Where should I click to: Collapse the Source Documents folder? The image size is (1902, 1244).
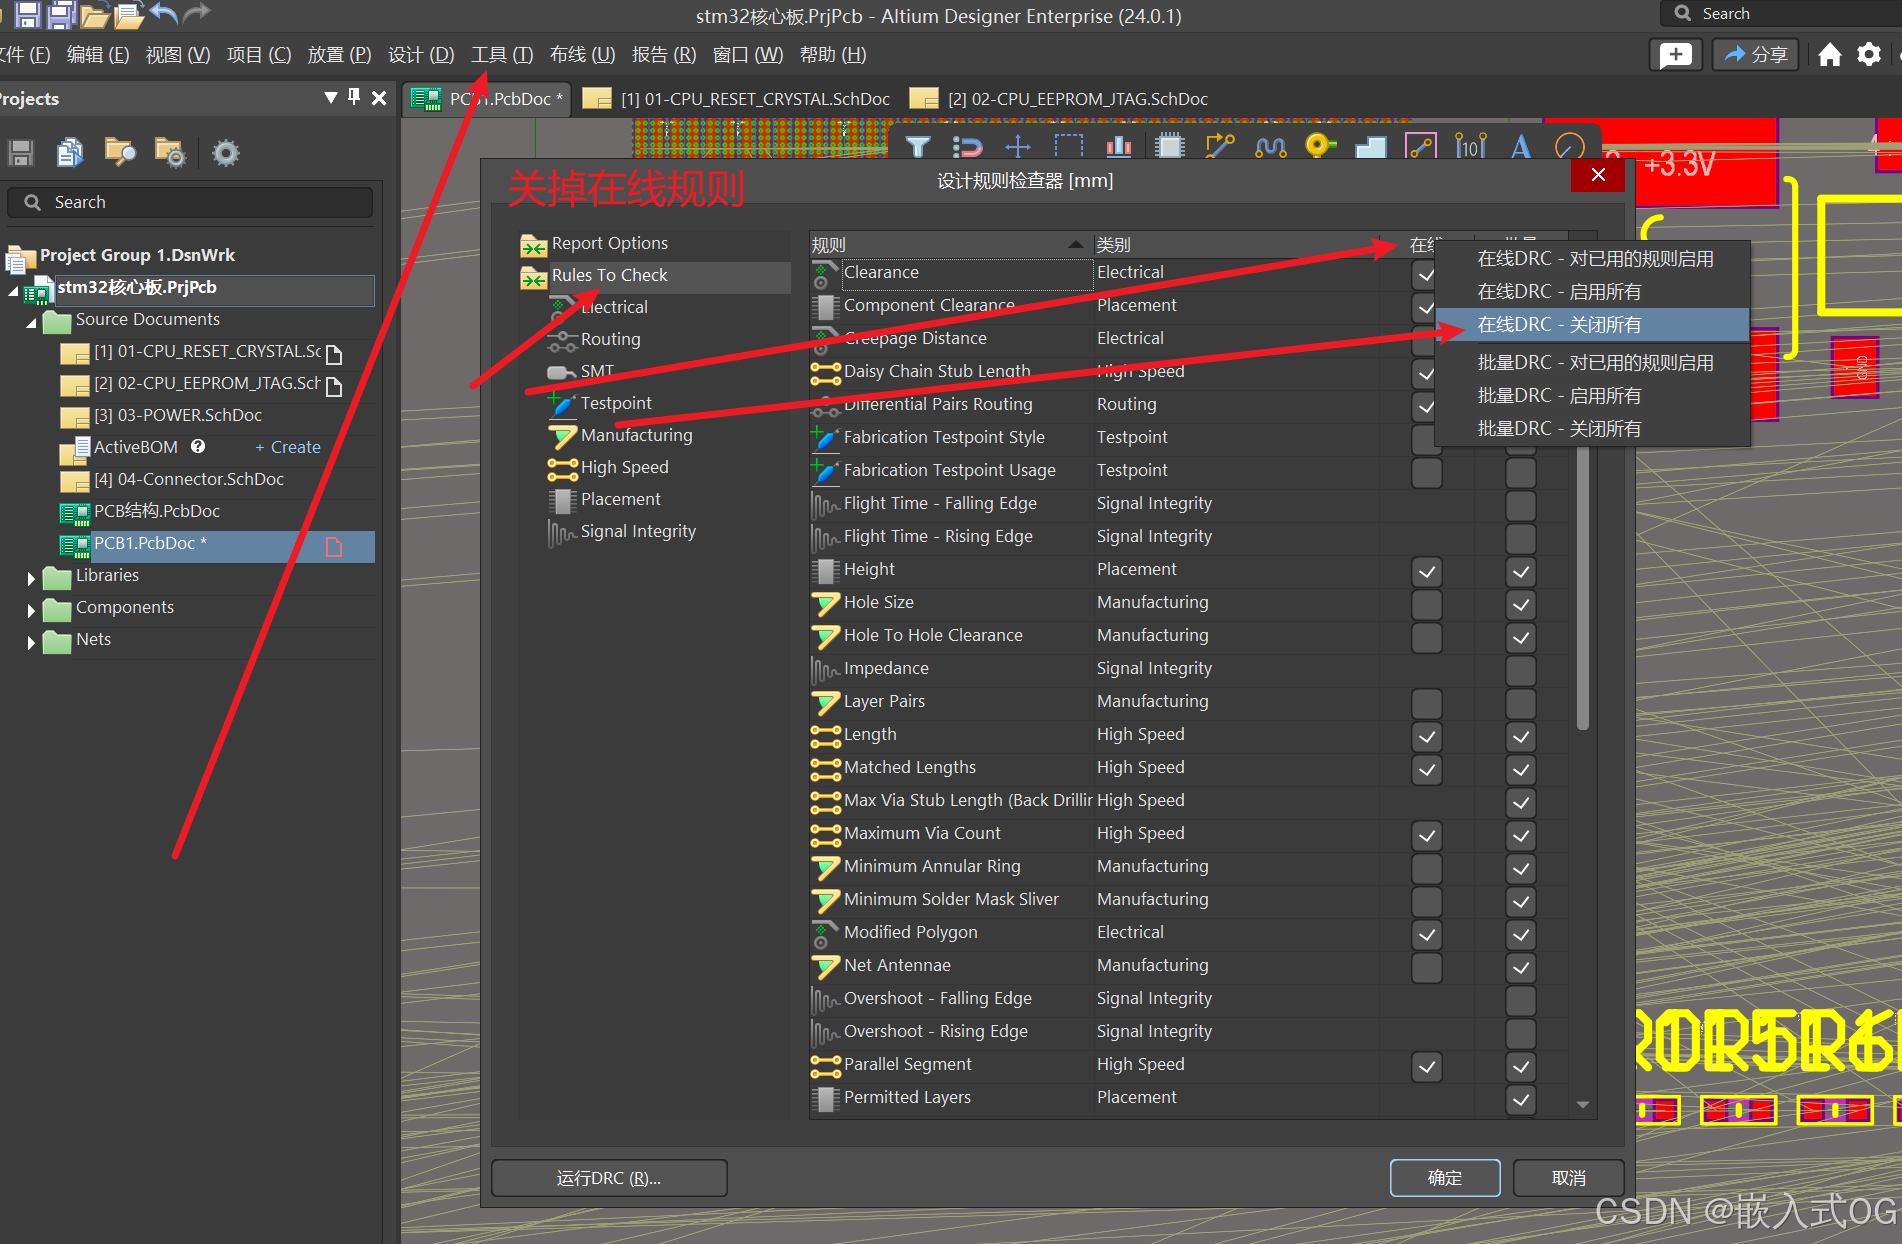click(31, 322)
